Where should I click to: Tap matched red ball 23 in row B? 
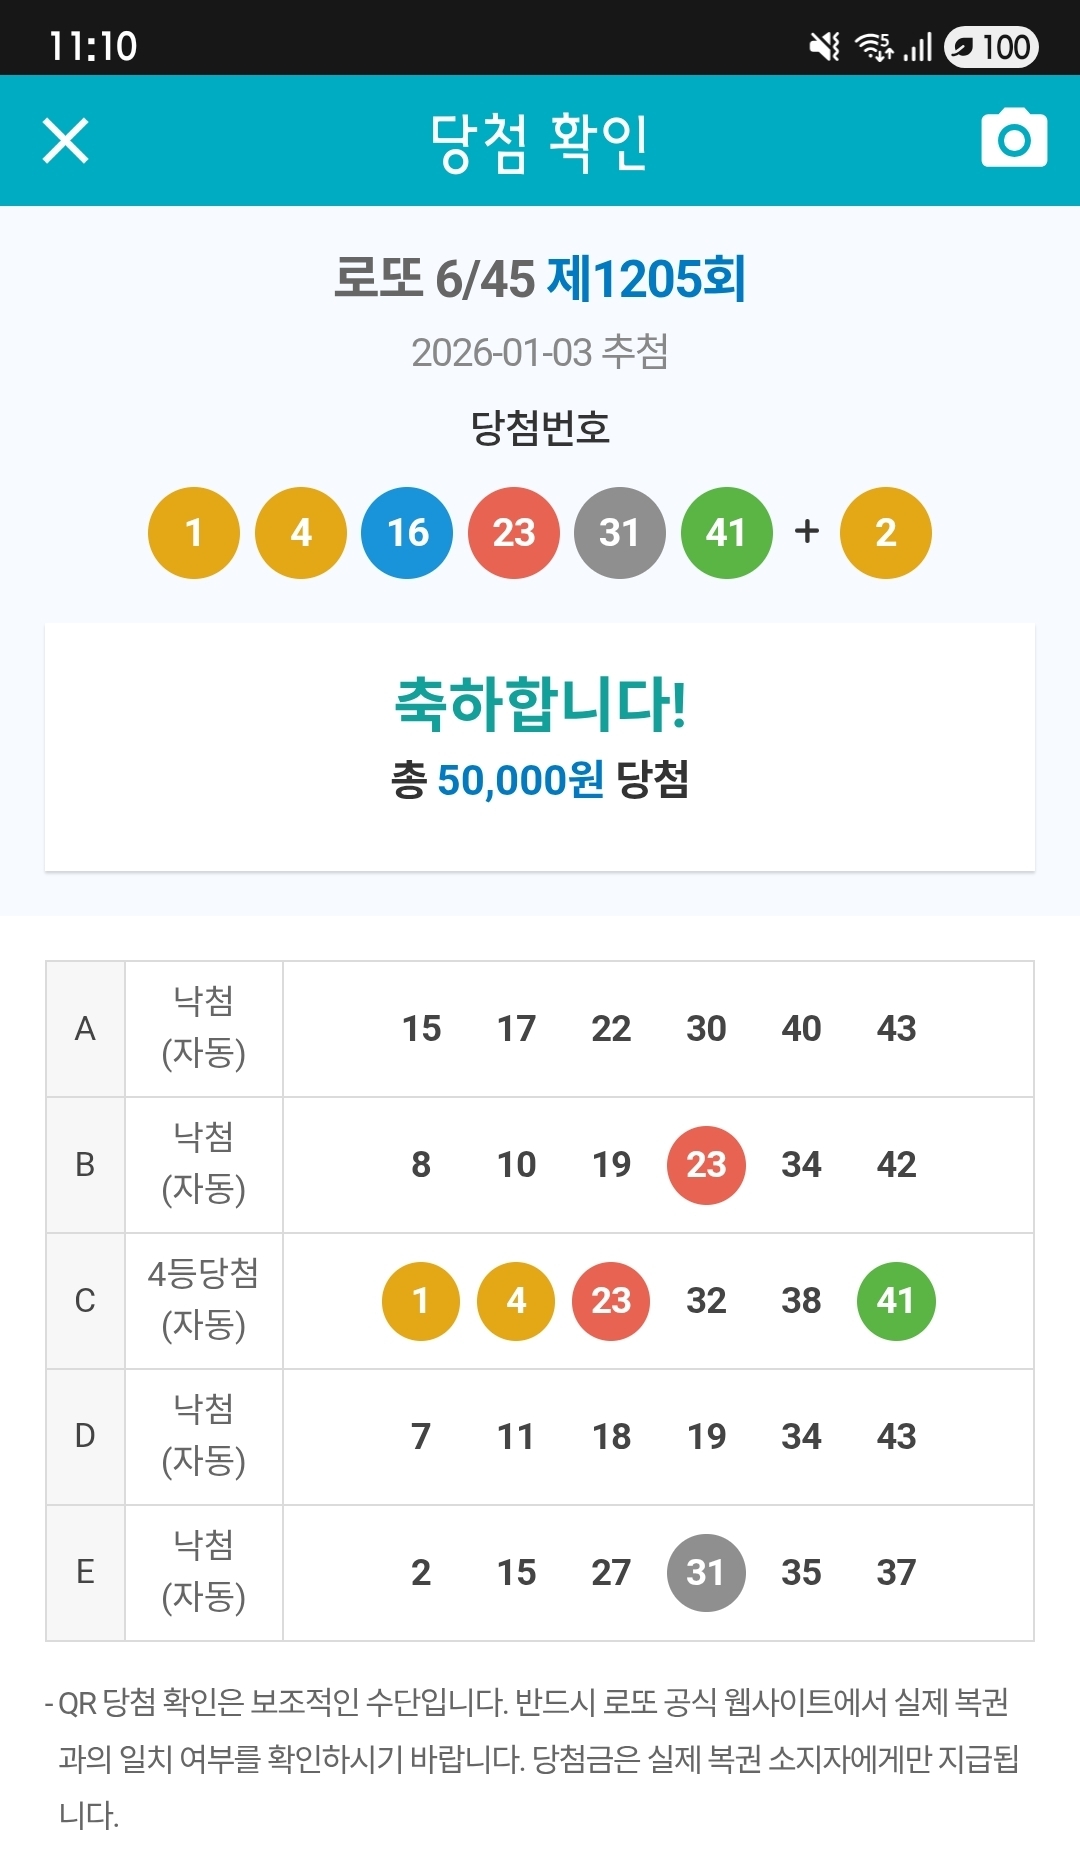click(706, 1165)
